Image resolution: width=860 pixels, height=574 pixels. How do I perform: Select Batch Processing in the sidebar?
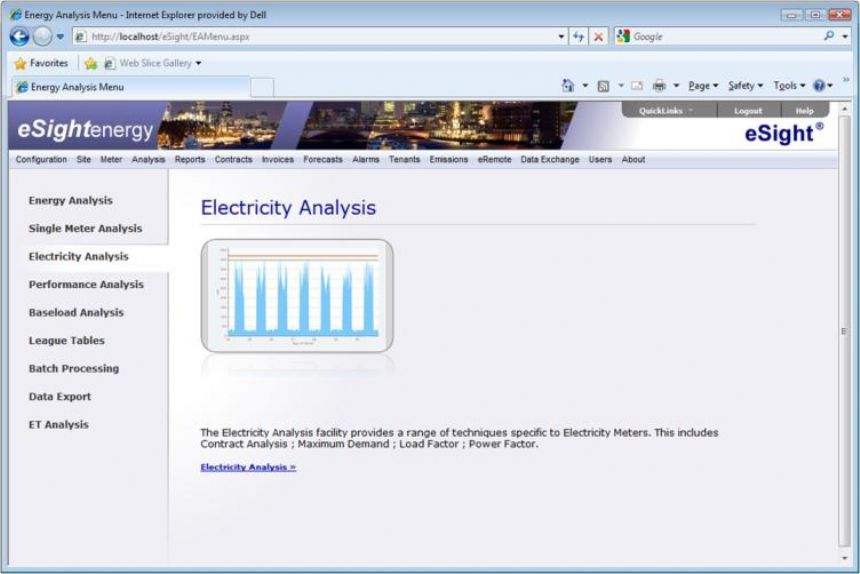[73, 368]
